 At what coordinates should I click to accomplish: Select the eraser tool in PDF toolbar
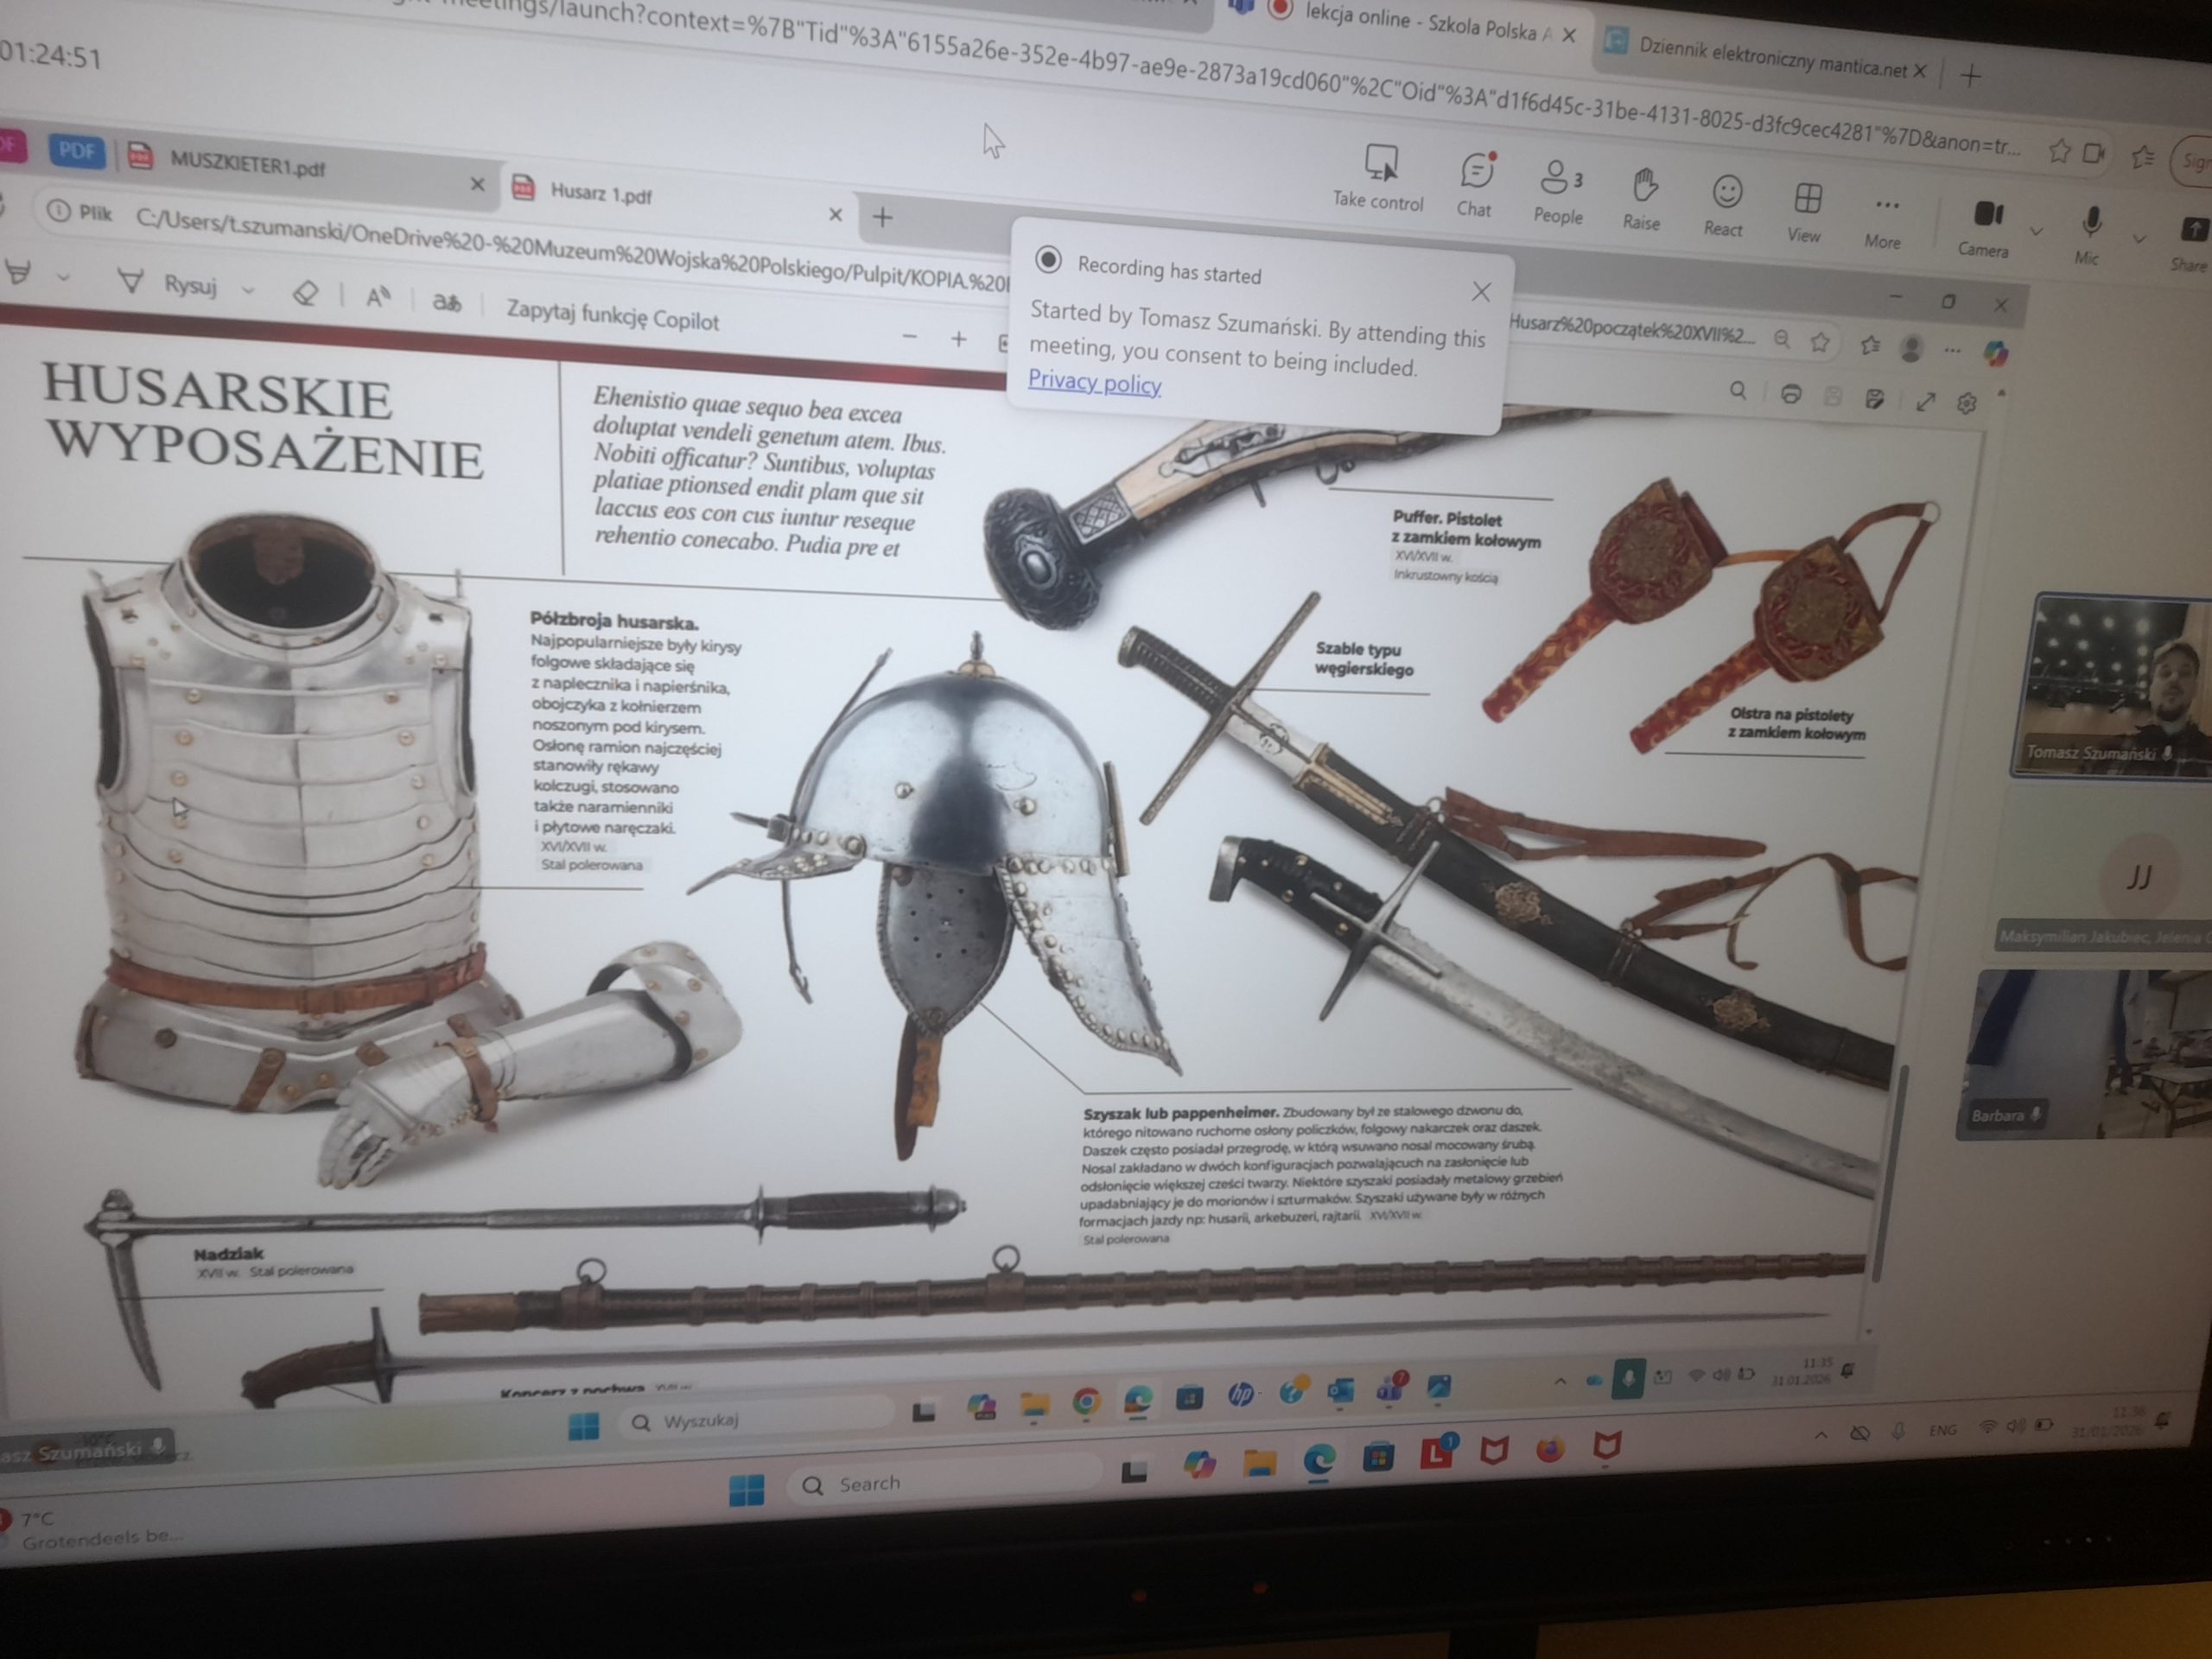(305, 293)
